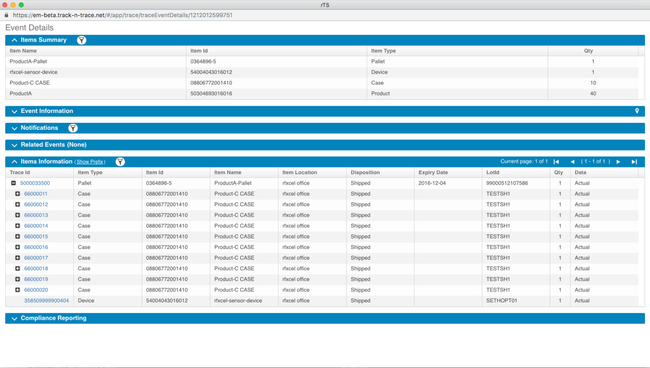
Task: Collapse pallet 5000033500 tree row
Action: (x=13, y=183)
